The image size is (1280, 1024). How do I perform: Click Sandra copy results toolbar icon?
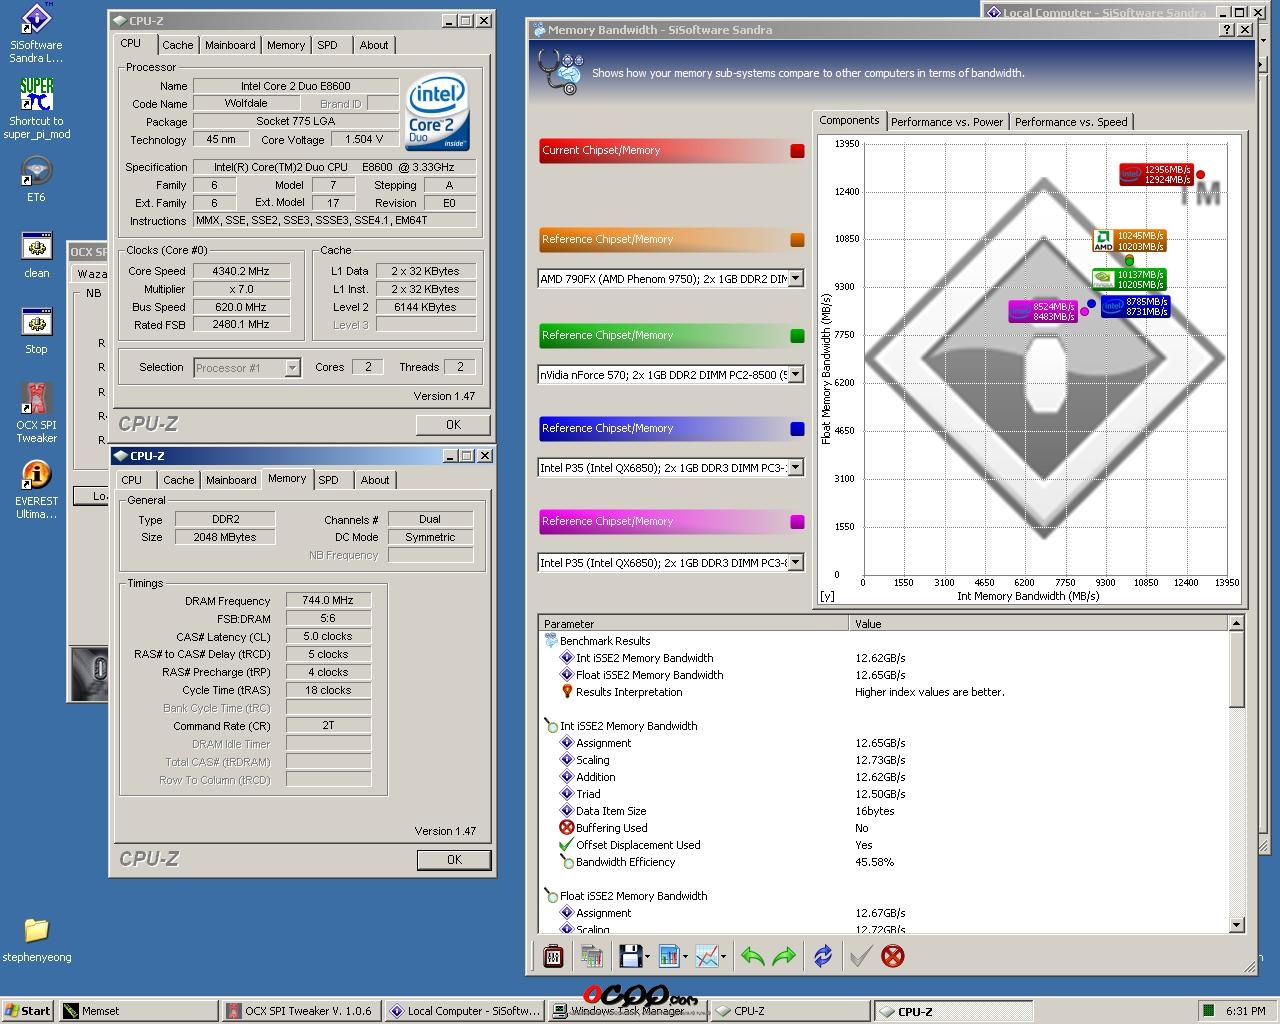591,956
